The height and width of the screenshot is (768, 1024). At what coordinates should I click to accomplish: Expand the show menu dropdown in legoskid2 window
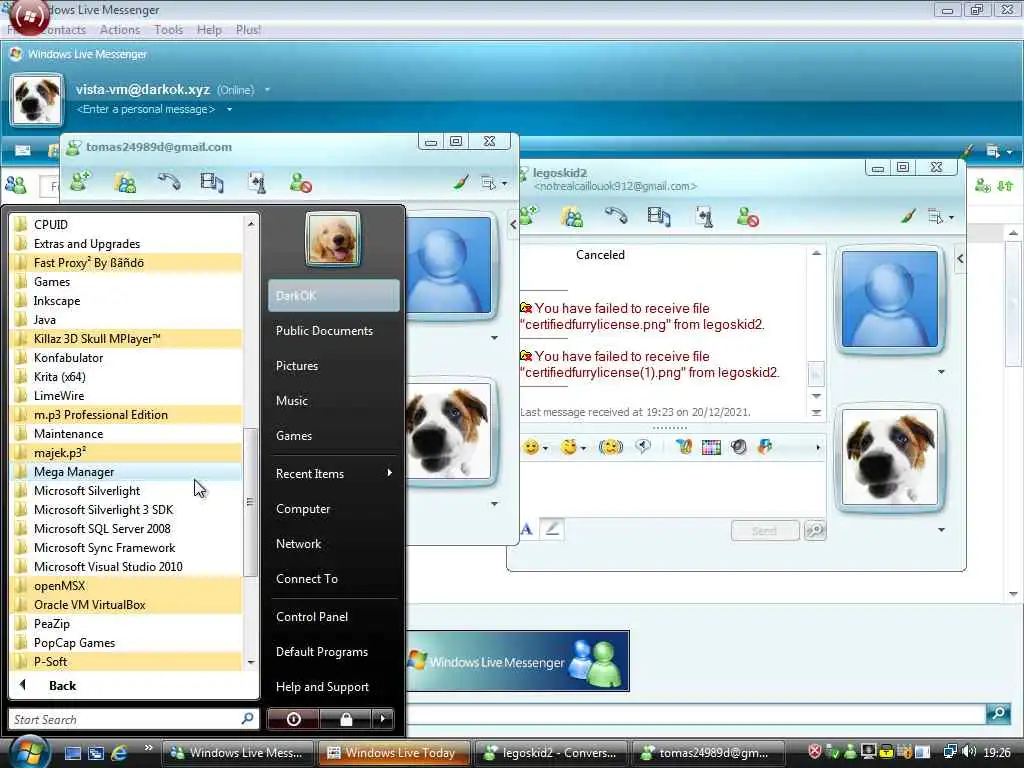click(941, 216)
